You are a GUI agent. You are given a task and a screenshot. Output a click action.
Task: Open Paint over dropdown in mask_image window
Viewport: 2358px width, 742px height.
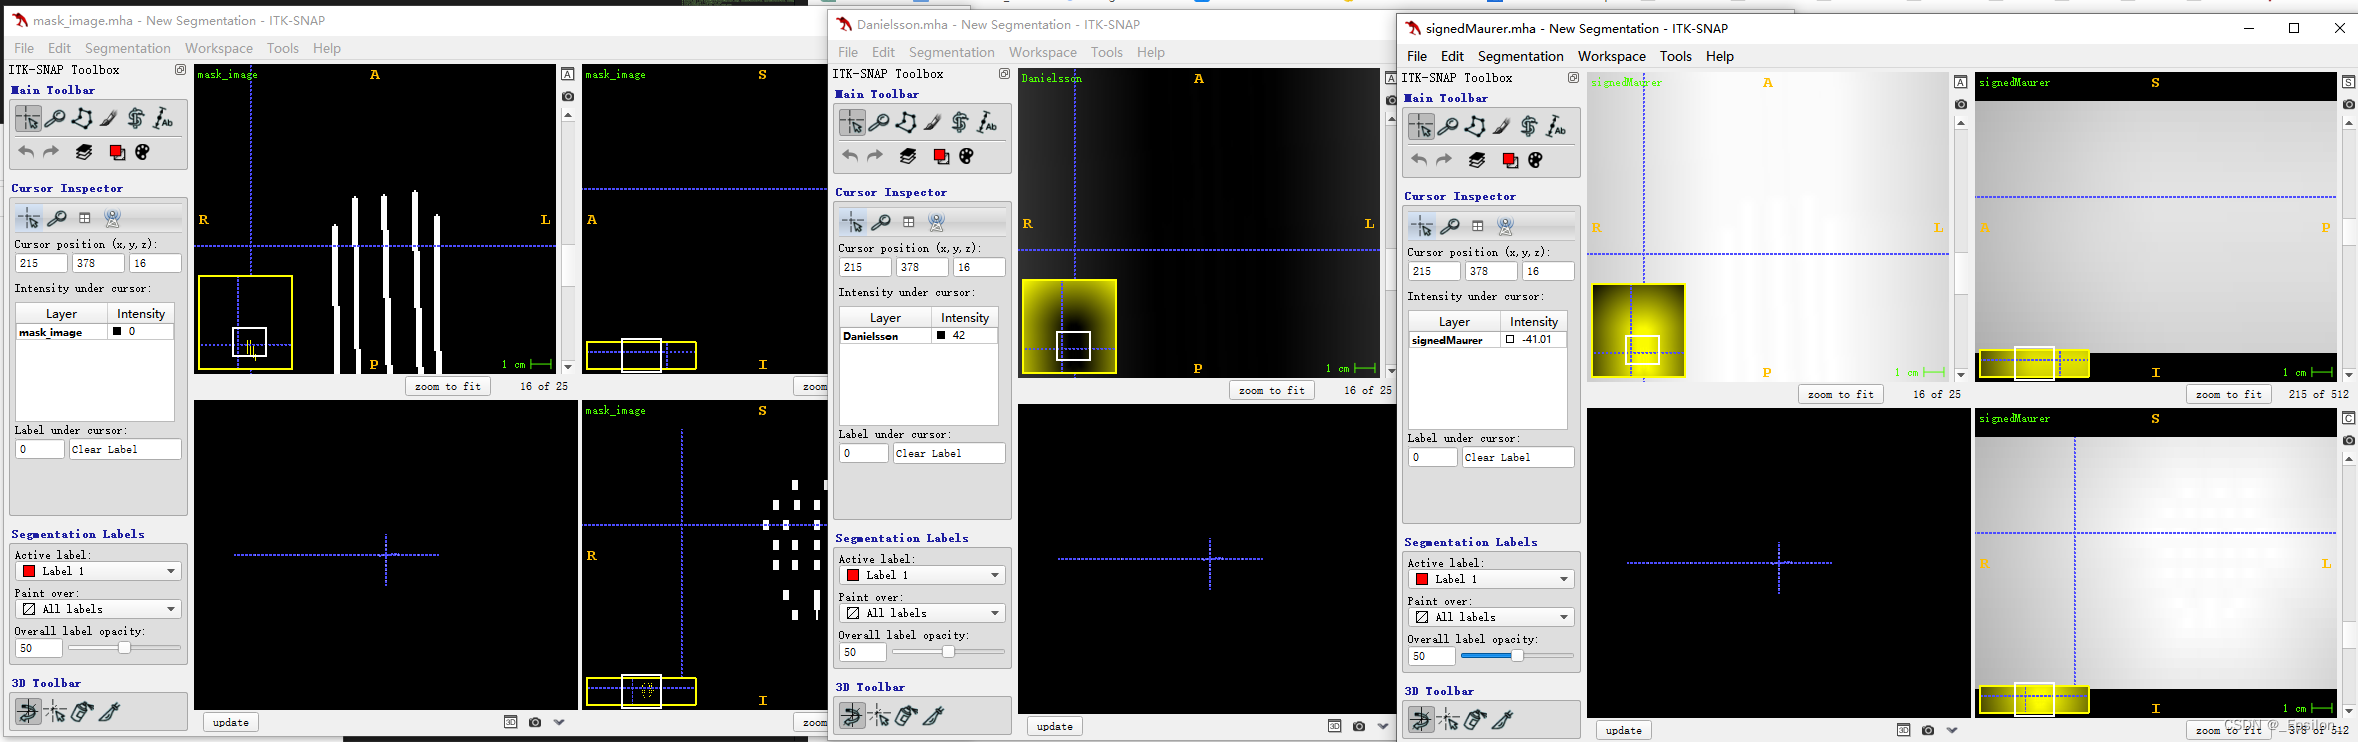98,609
